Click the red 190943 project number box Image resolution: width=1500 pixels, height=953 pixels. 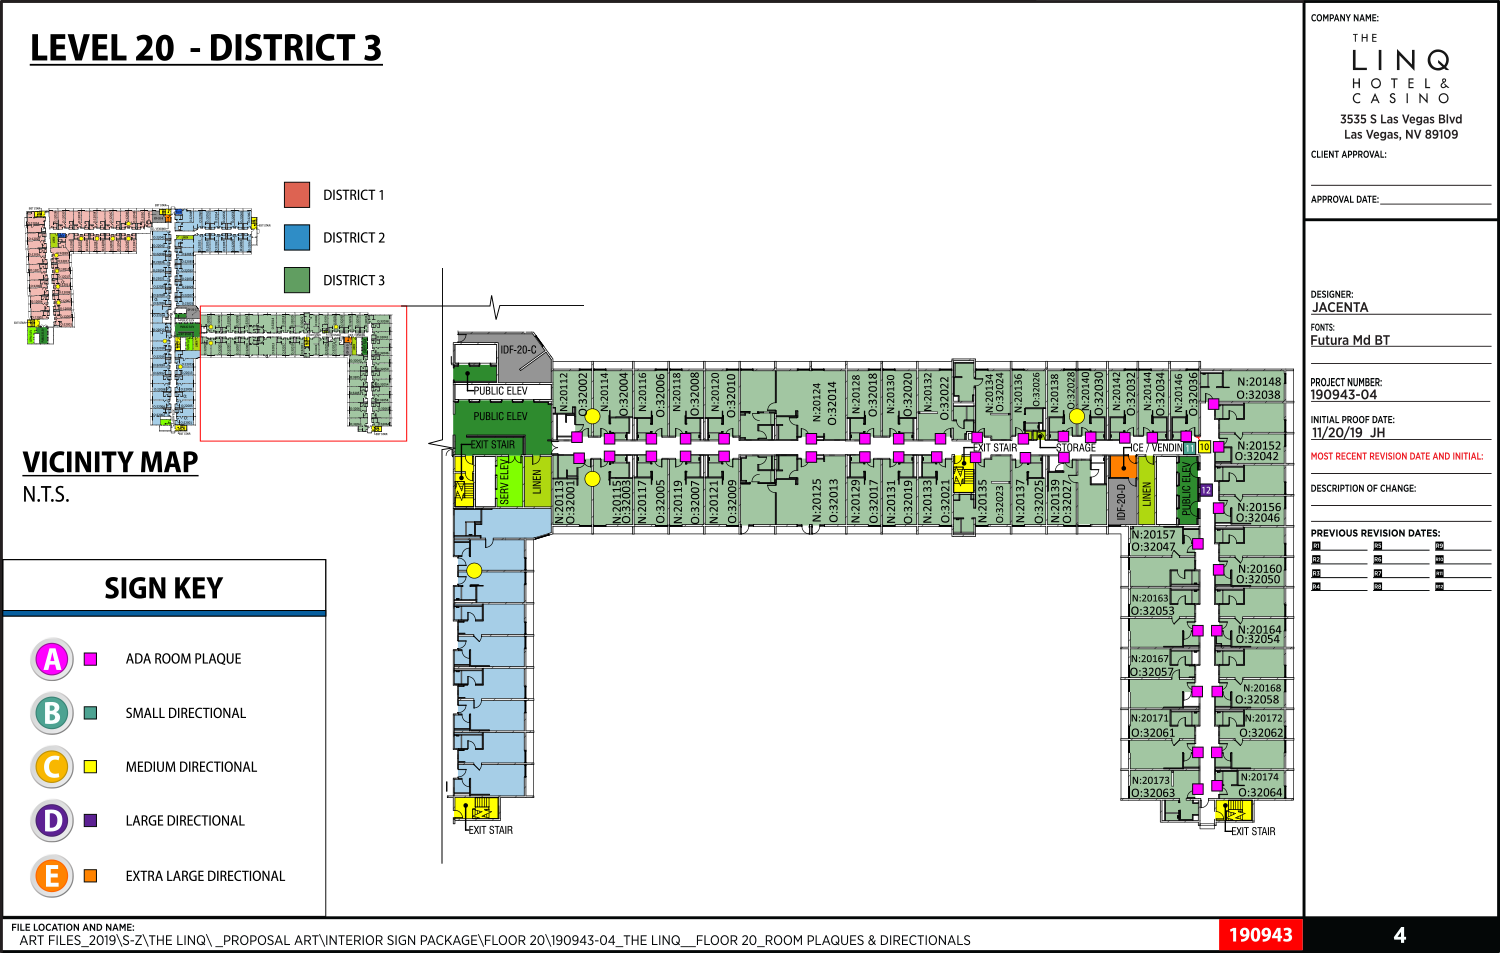pos(1260,935)
